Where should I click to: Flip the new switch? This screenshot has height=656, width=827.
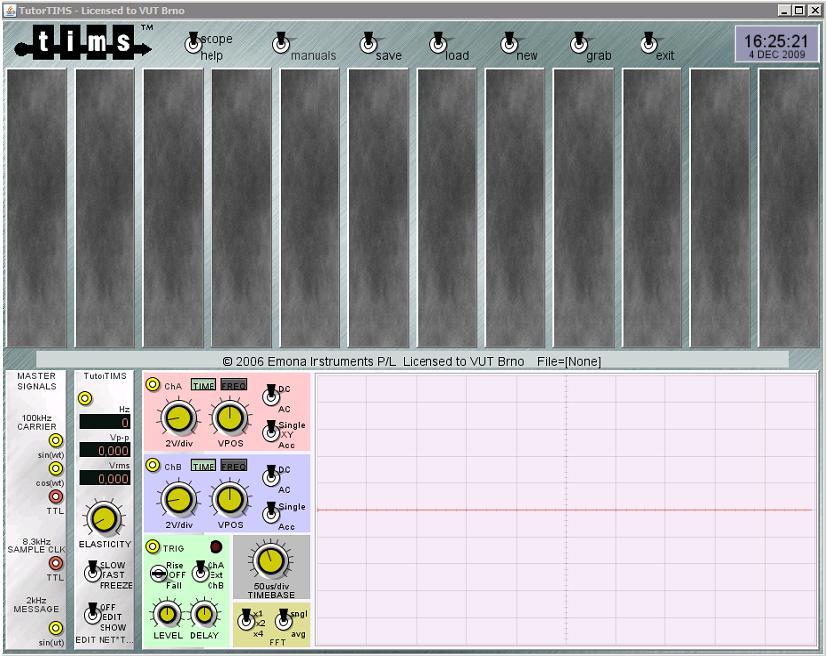[x=509, y=43]
